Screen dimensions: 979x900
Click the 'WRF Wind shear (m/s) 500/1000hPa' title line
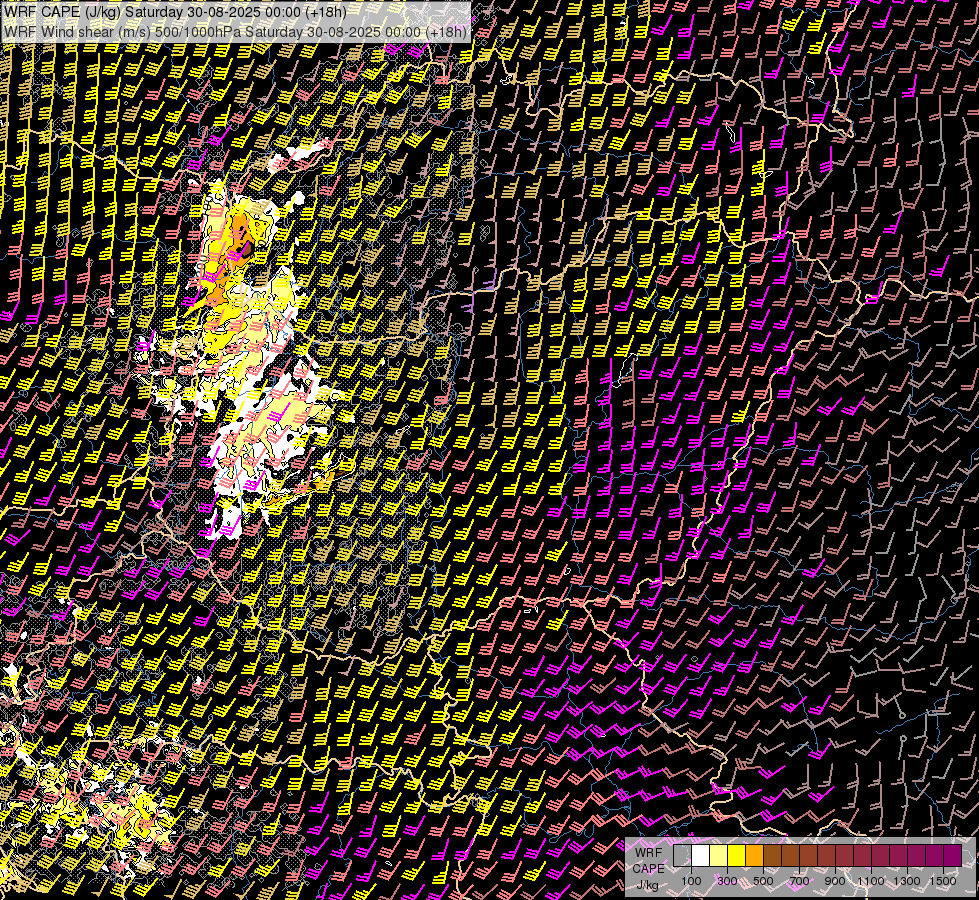pyautogui.click(x=235, y=32)
